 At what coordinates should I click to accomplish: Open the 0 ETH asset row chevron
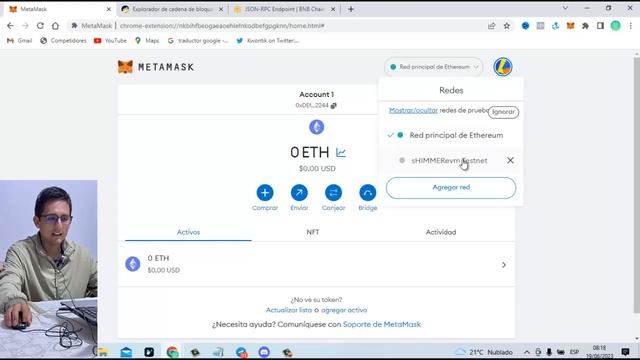click(x=504, y=265)
